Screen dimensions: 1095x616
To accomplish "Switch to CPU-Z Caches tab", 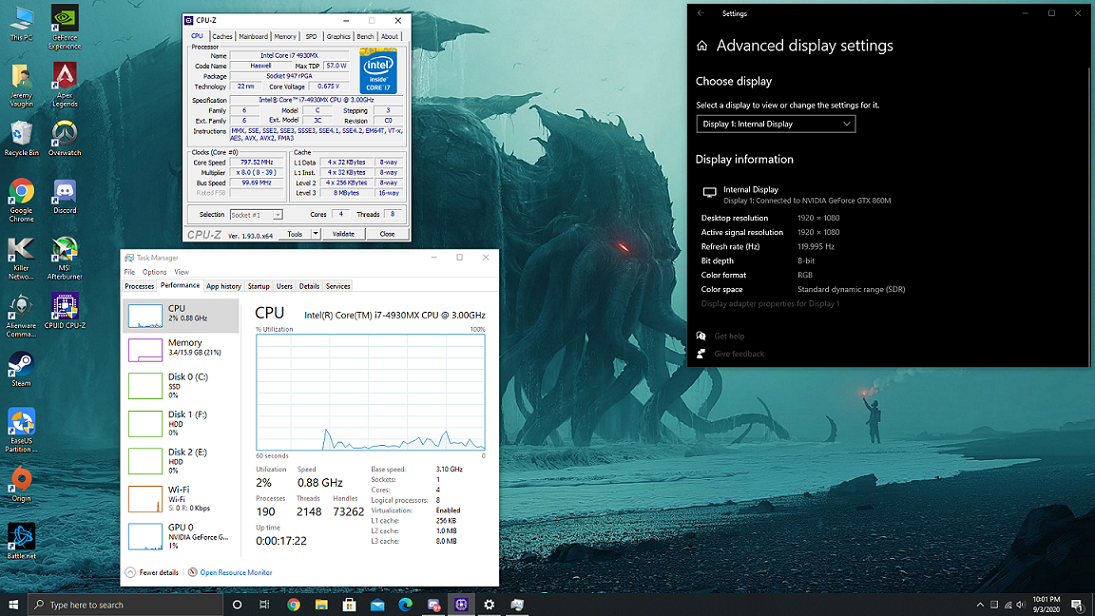I will (x=222, y=36).
